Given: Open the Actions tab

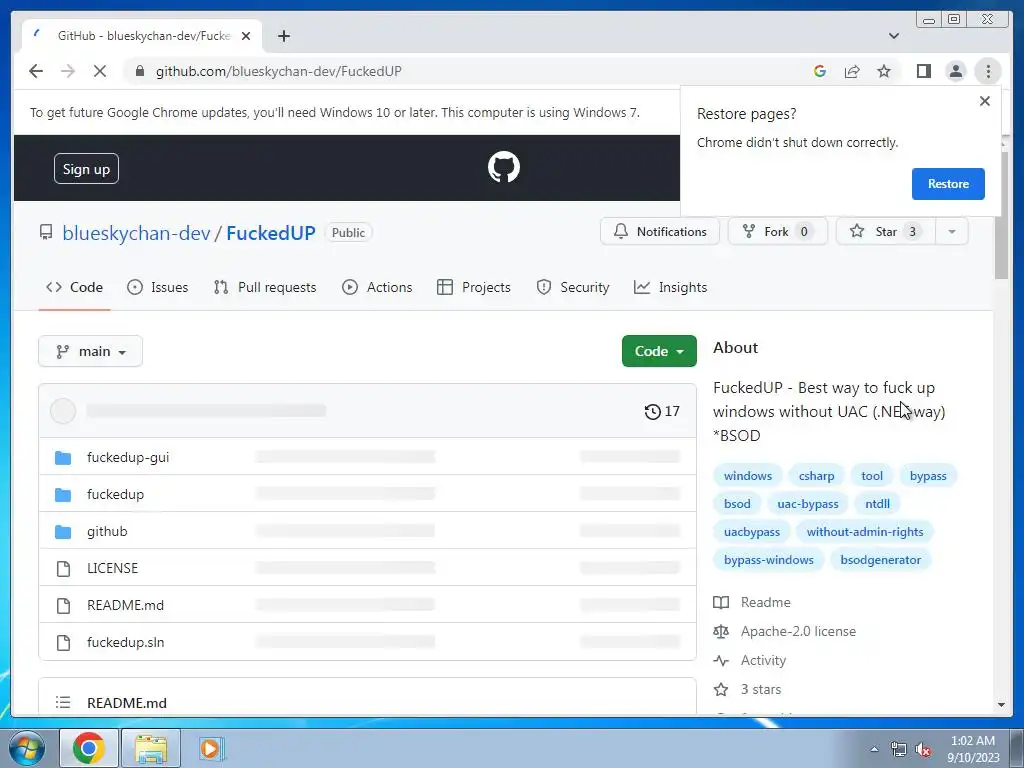Looking at the screenshot, I should [377, 287].
